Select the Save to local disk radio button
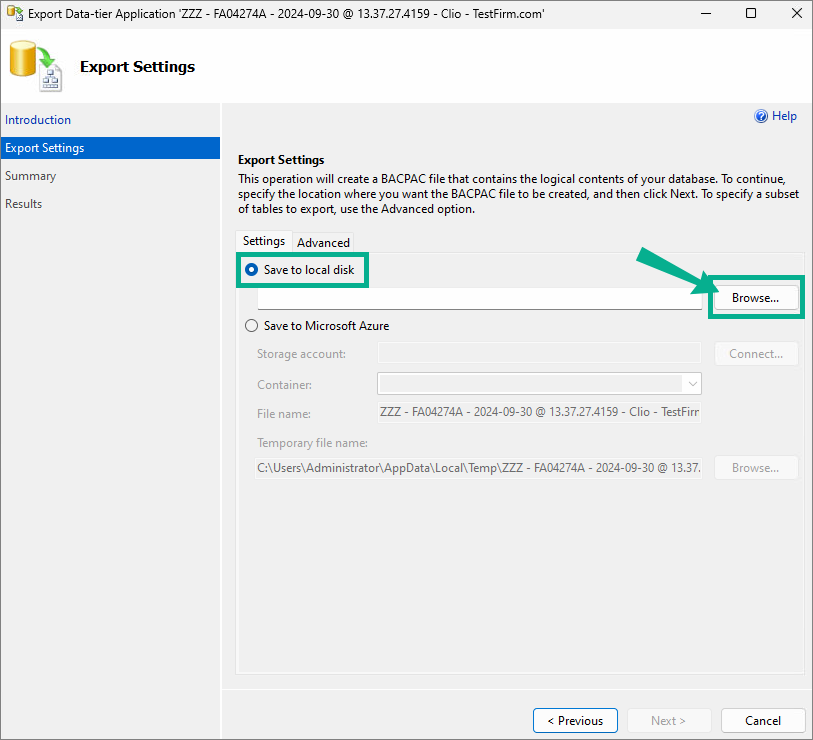 [251, 270]
